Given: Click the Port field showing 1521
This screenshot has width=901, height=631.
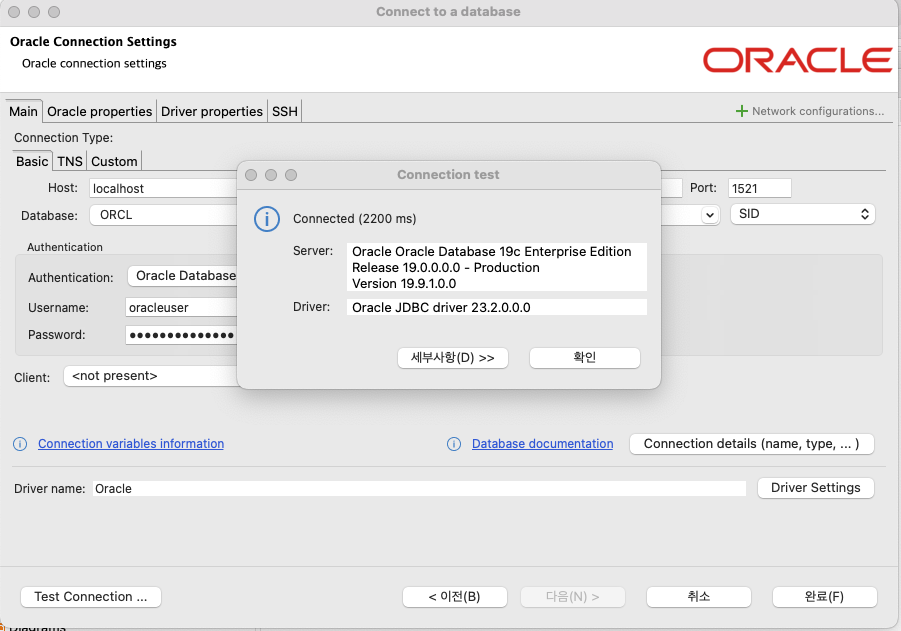Looking at the screenshot, I should tap(760, 188).
